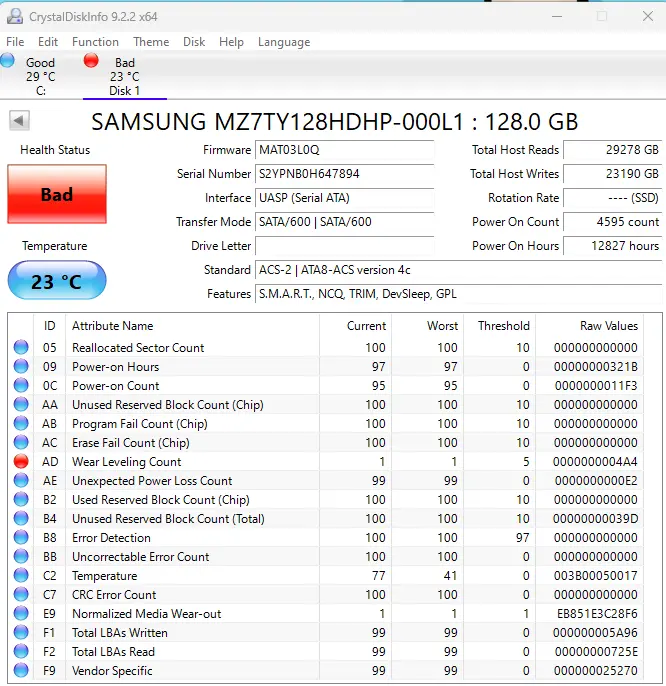Screen dimensions: 666x686
Task: Click status orb for Vendor Specific row
Action: point(21,670)
